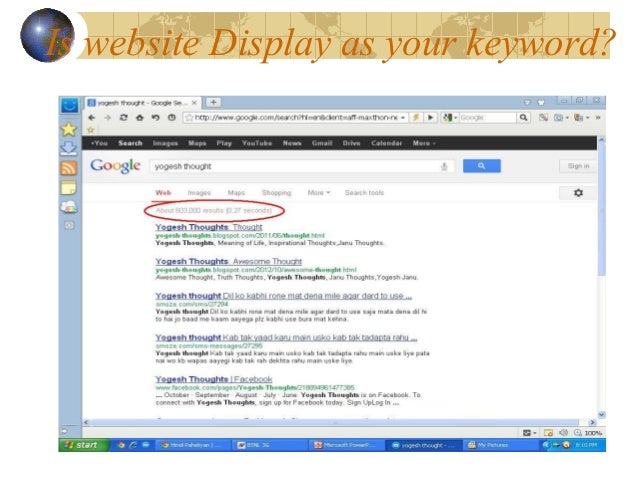This screenshot has height=479, width=638.
Task: Click the results count text
Action: click(213, 210)
